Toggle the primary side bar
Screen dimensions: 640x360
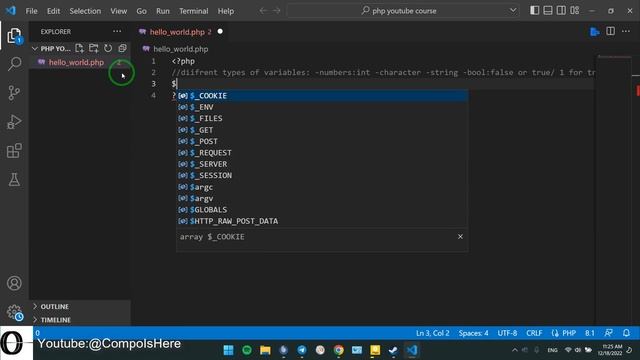point(534,11)
